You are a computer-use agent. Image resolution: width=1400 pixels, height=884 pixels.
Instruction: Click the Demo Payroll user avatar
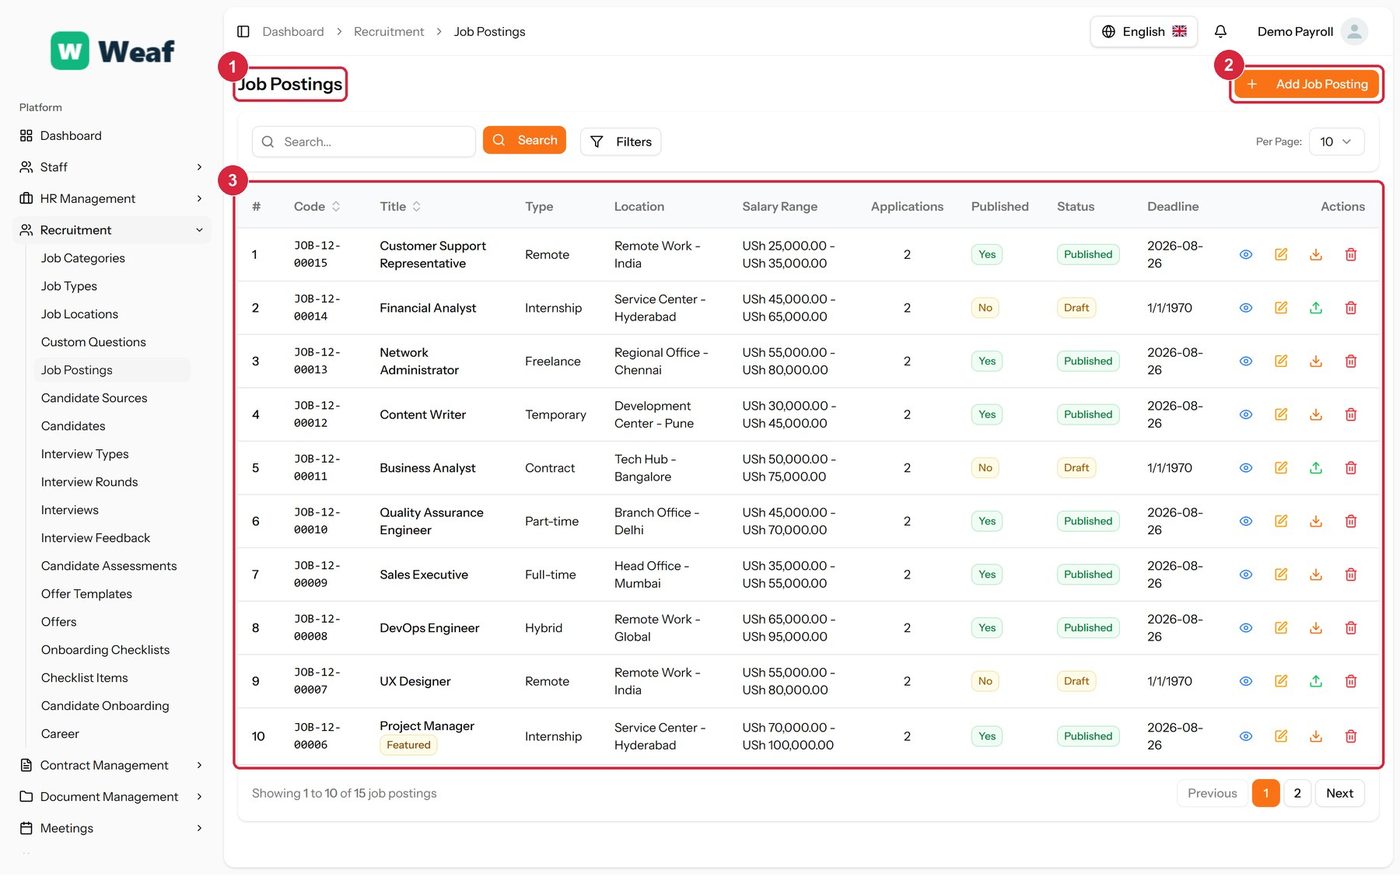(1354, 32)
